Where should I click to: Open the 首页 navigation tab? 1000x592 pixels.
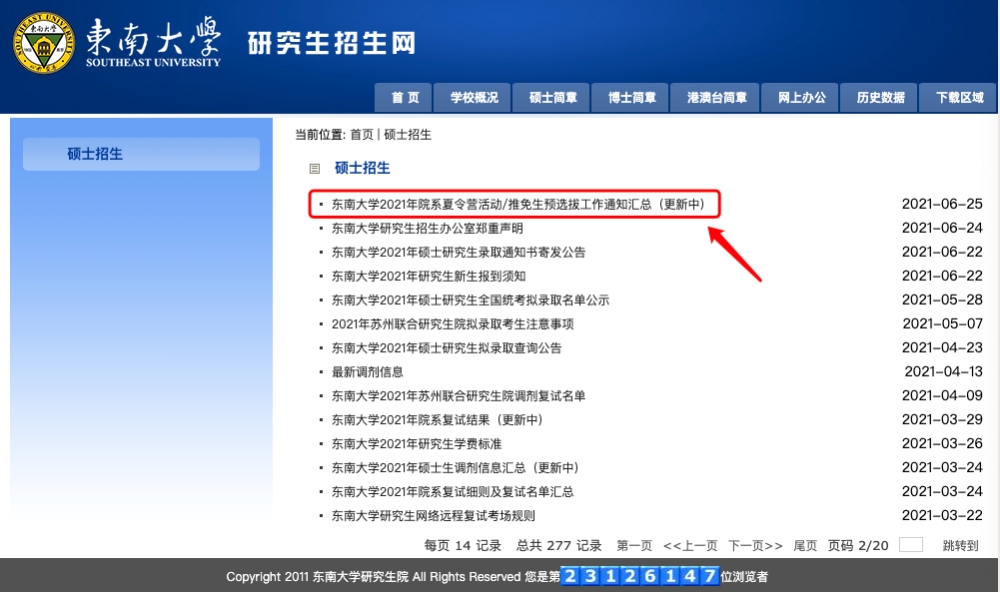coord(404,98)
